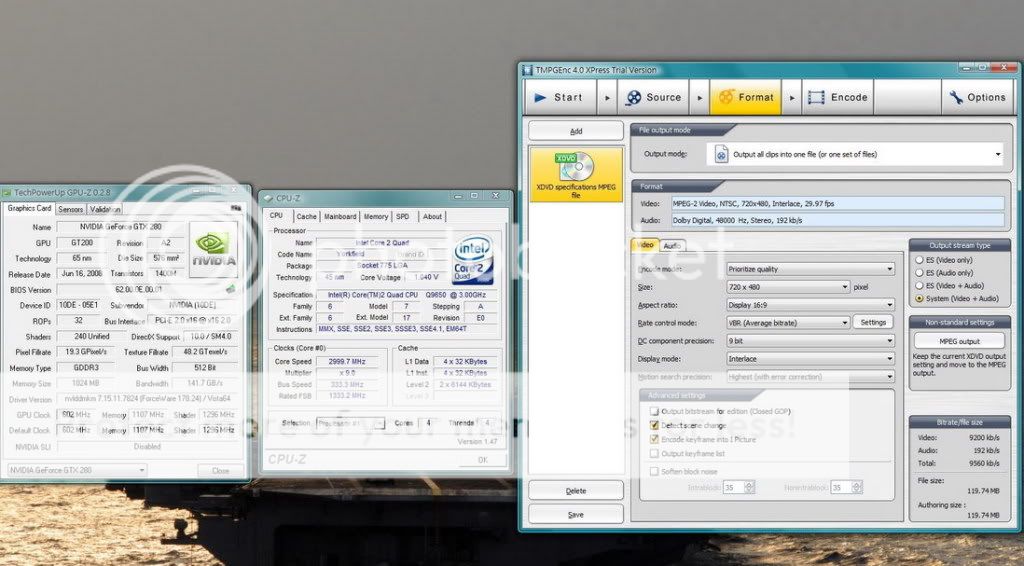Image resolution: width=1024 pixels, height=566 pixels.
Task: Open the CPU-Z About tab
Action: click(432, 217)
